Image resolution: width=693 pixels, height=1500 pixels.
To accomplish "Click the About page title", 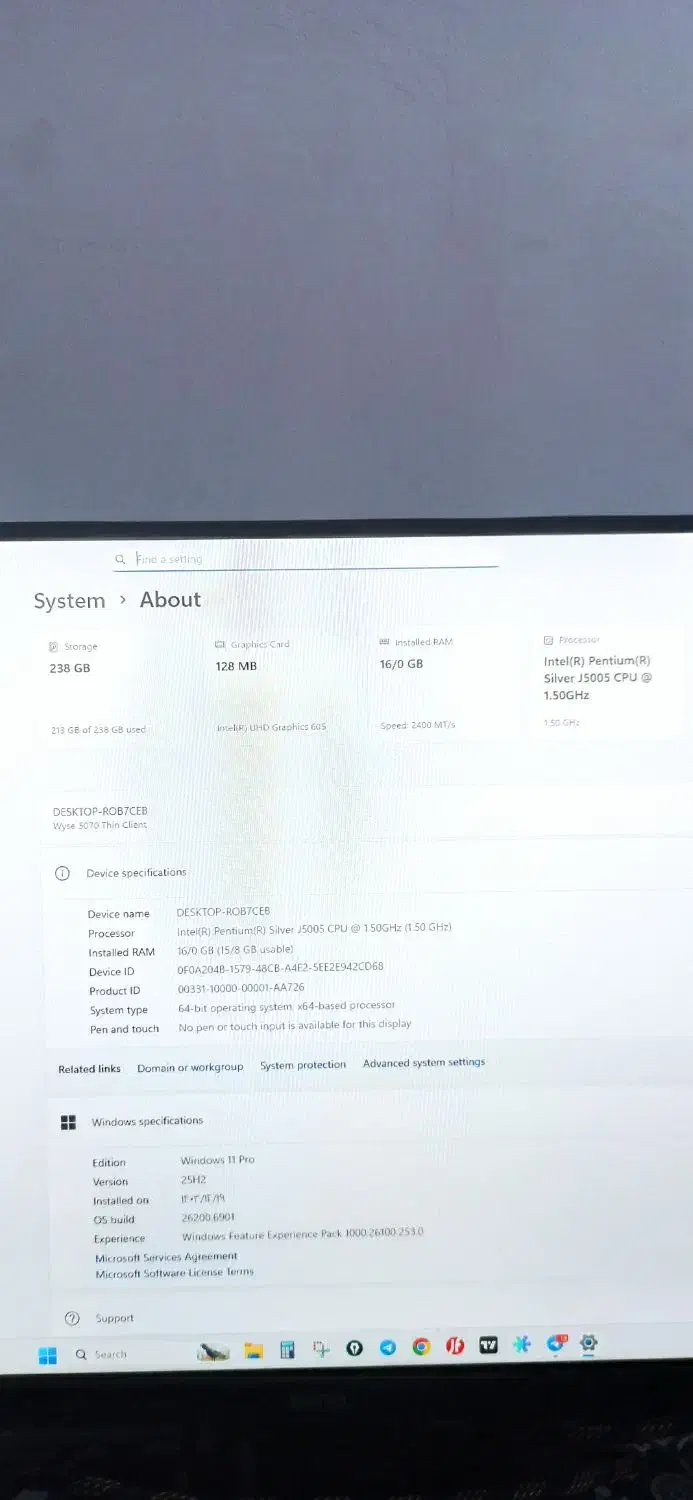I will 170,600.
